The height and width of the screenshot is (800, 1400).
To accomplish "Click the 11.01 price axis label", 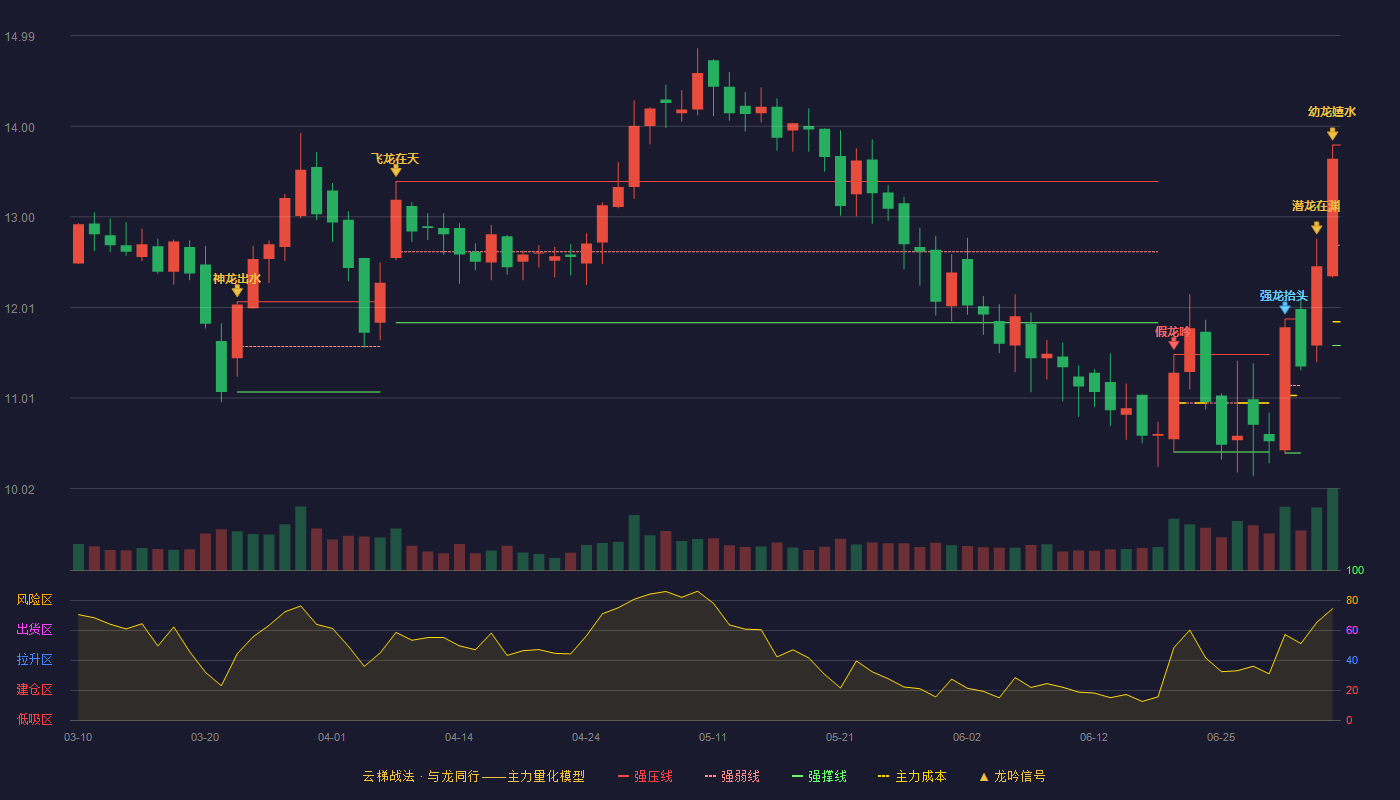I will pos(19,399).
